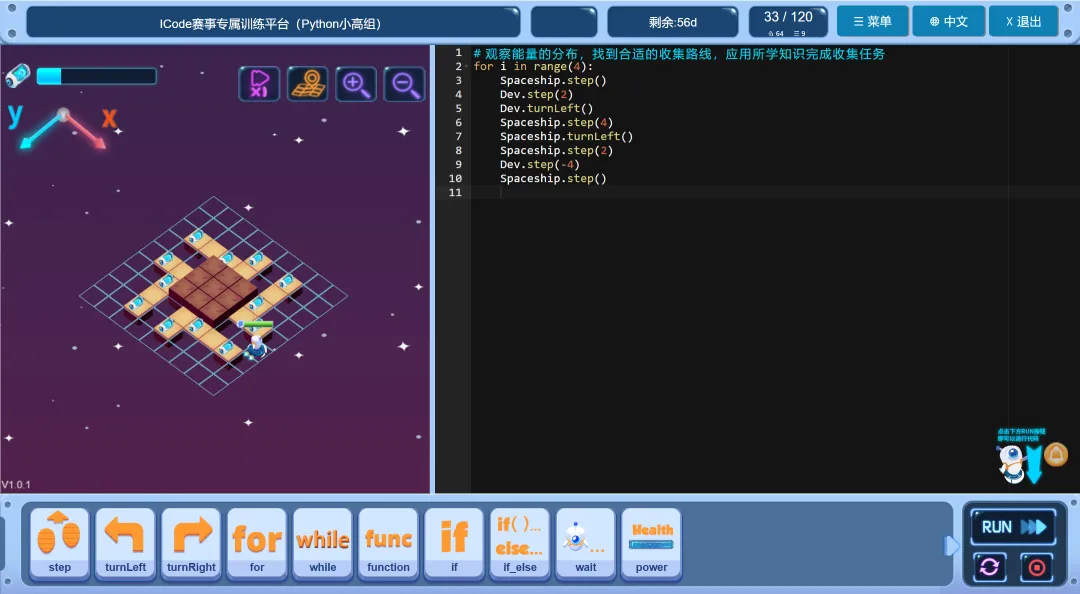The height and width of the screenshot is (594, 1080).
Task: Click code line Spaceship.turnLeft()
Action: [566, 136]
